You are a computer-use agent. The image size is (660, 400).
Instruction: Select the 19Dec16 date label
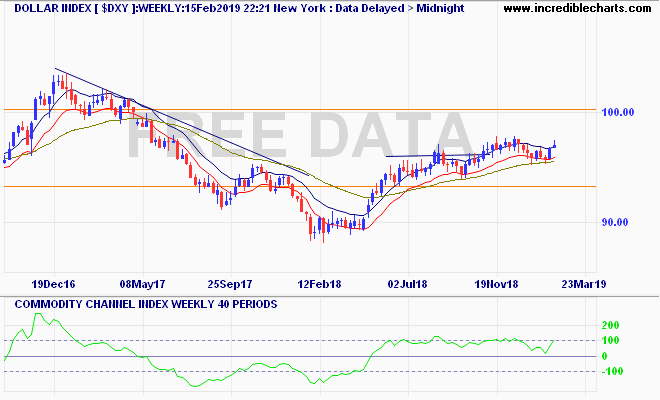coord(53,284)
